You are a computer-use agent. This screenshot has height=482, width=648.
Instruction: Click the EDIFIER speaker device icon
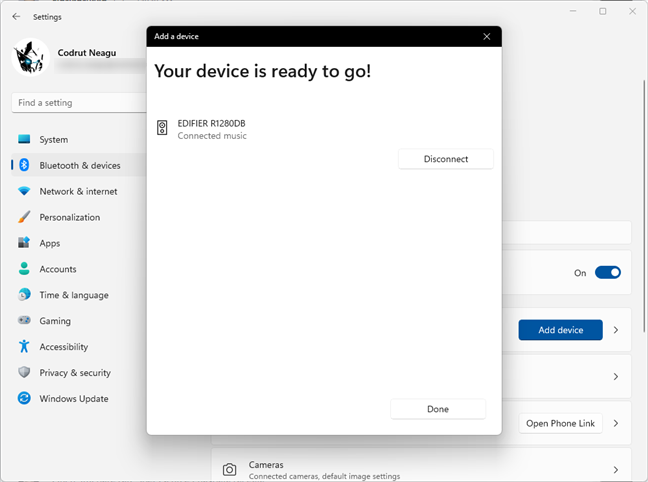coord(162,128)
